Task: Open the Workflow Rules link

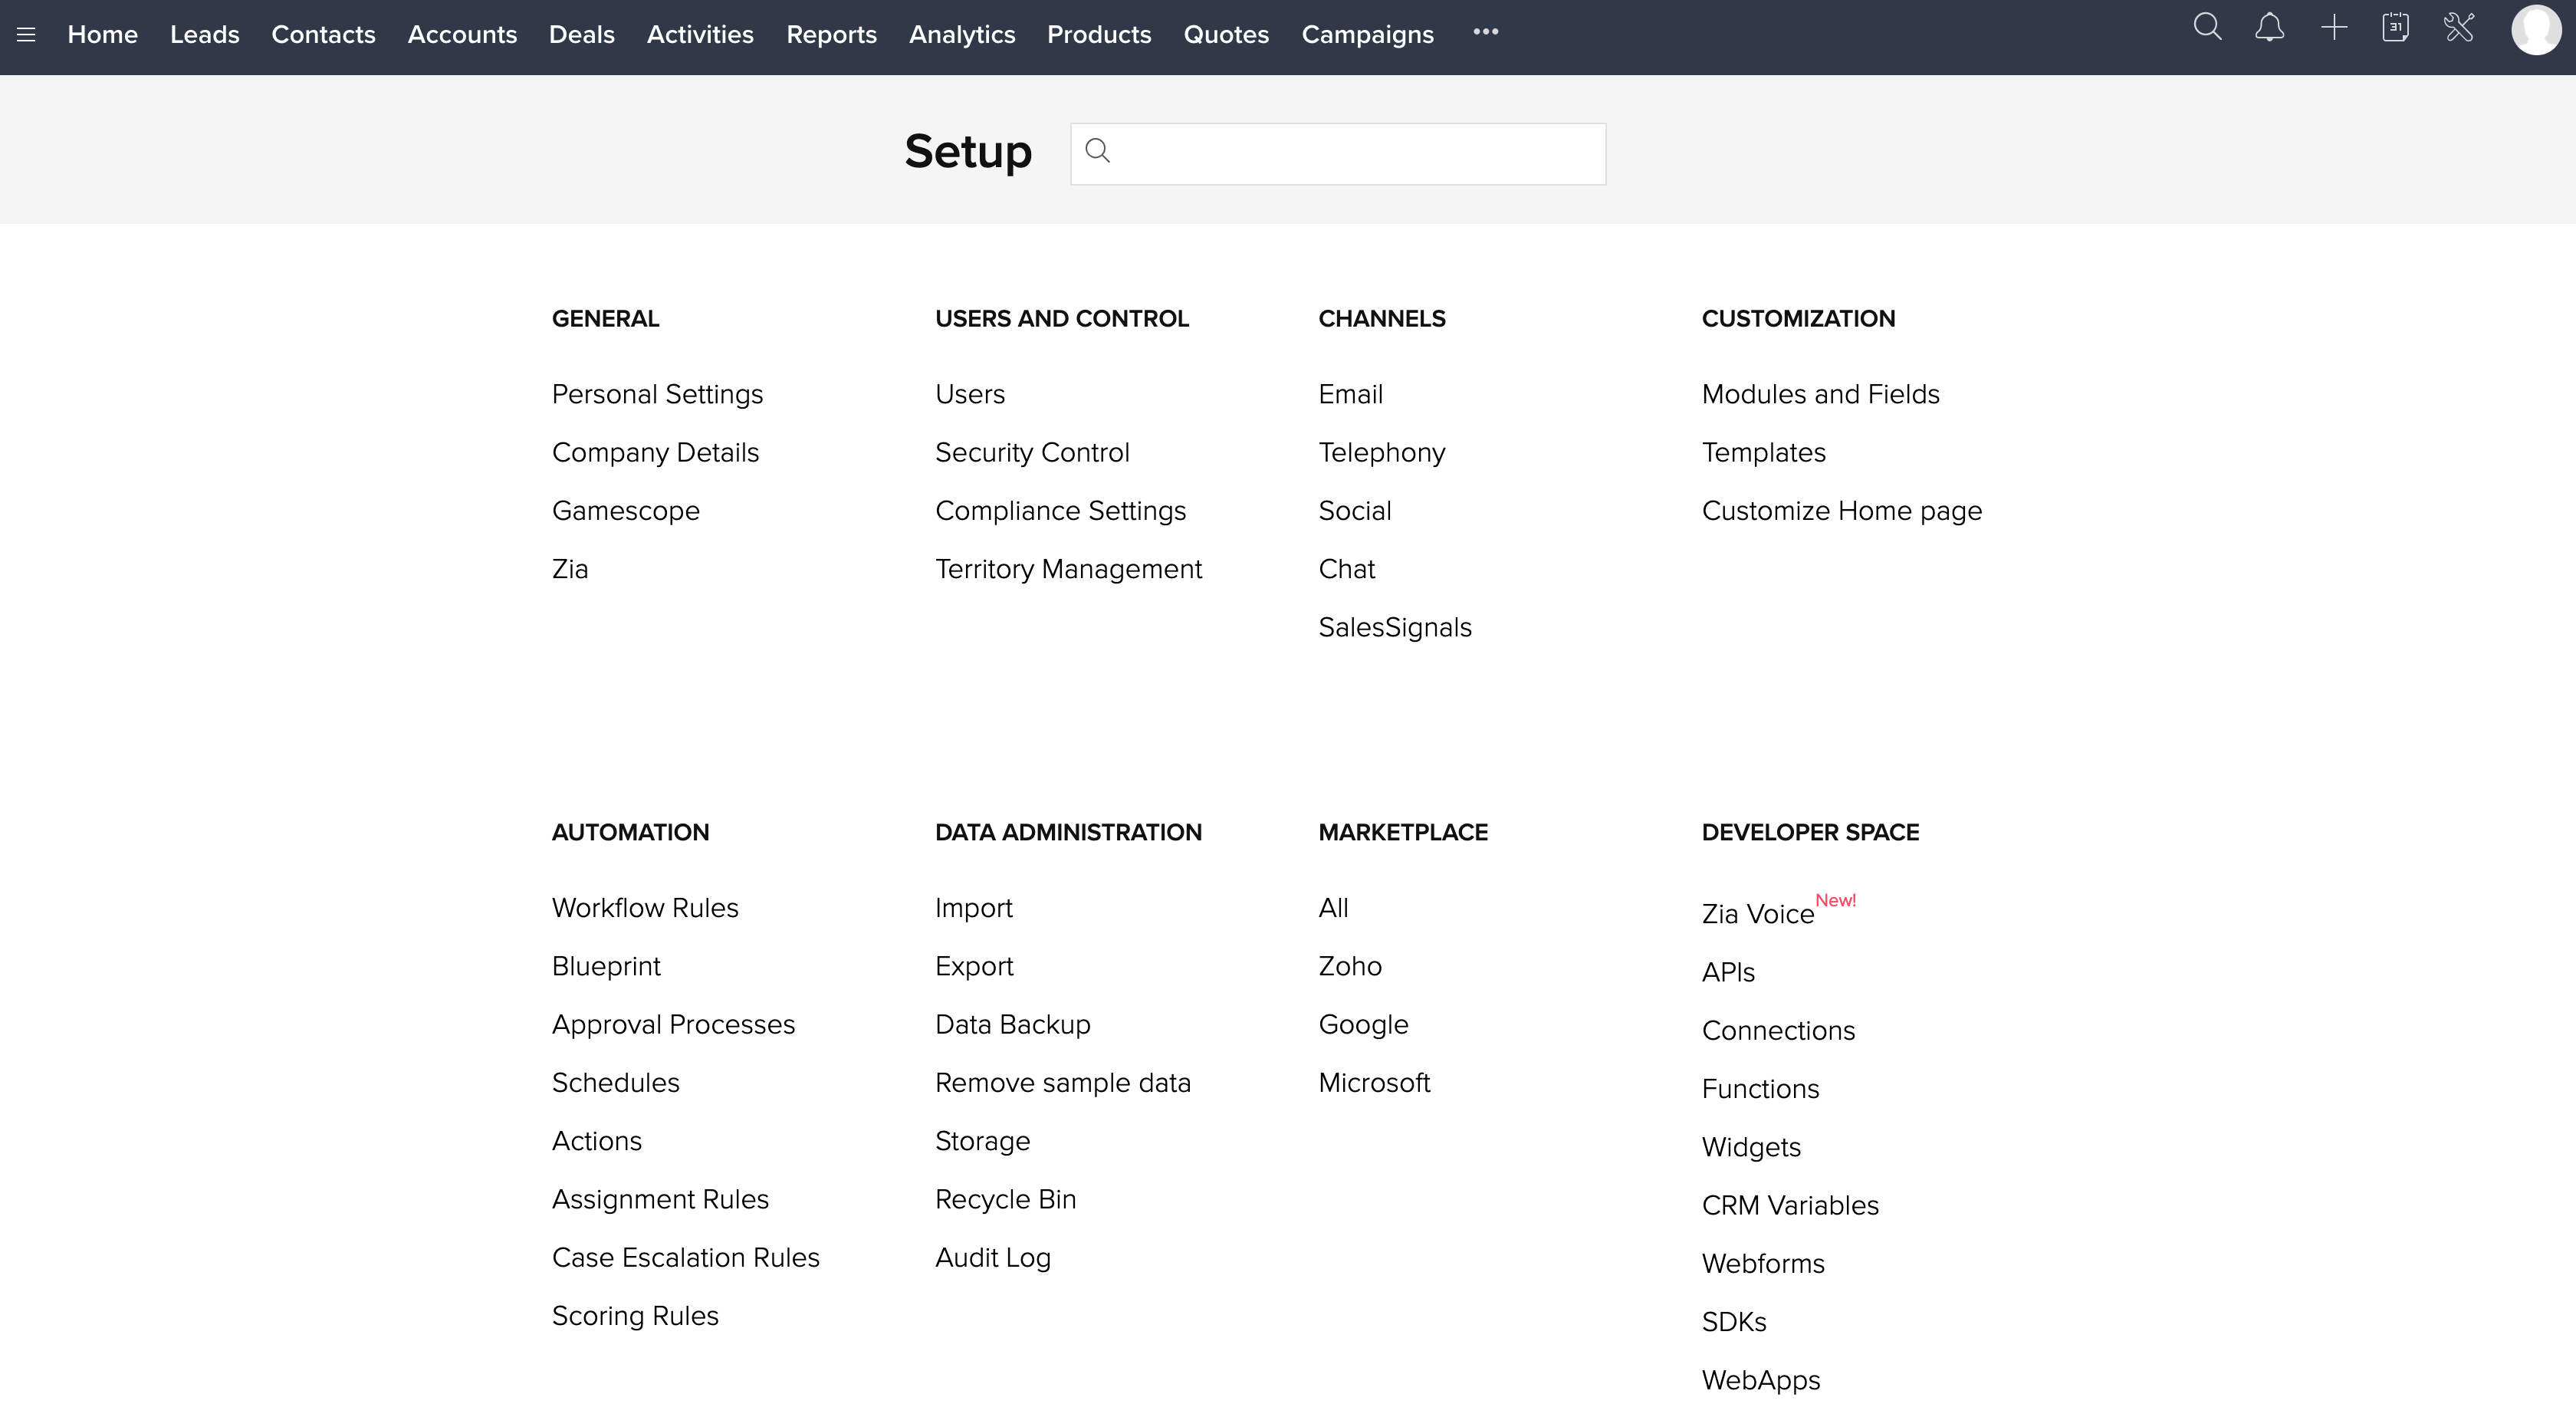Action: [645, 908]
